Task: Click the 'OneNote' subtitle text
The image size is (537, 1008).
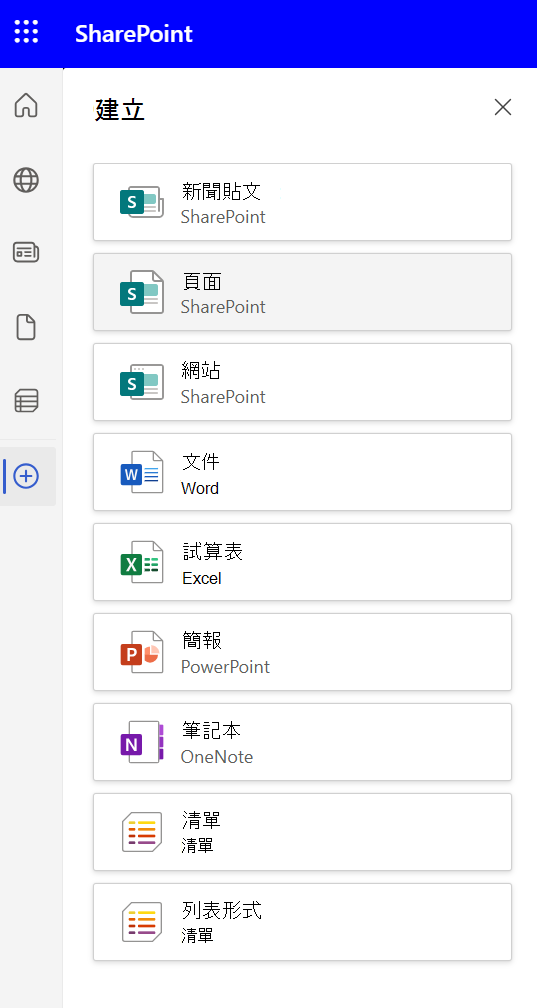Action: 217,757
